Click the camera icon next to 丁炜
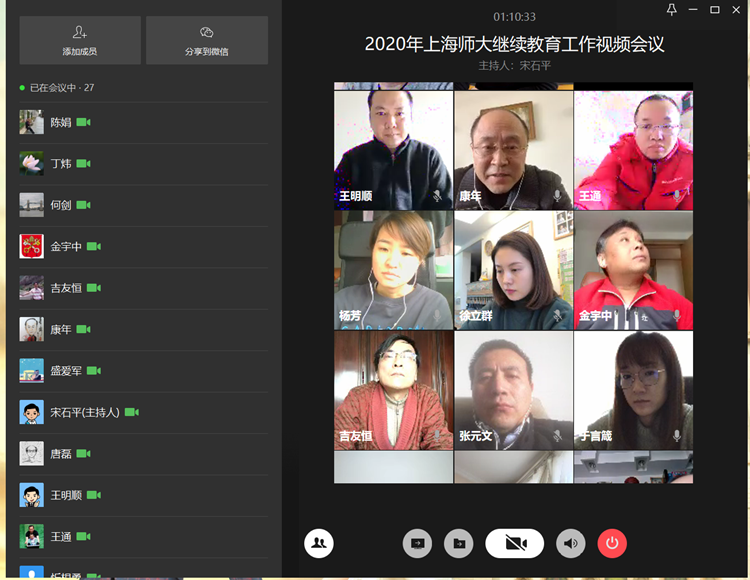 point(84,164)
